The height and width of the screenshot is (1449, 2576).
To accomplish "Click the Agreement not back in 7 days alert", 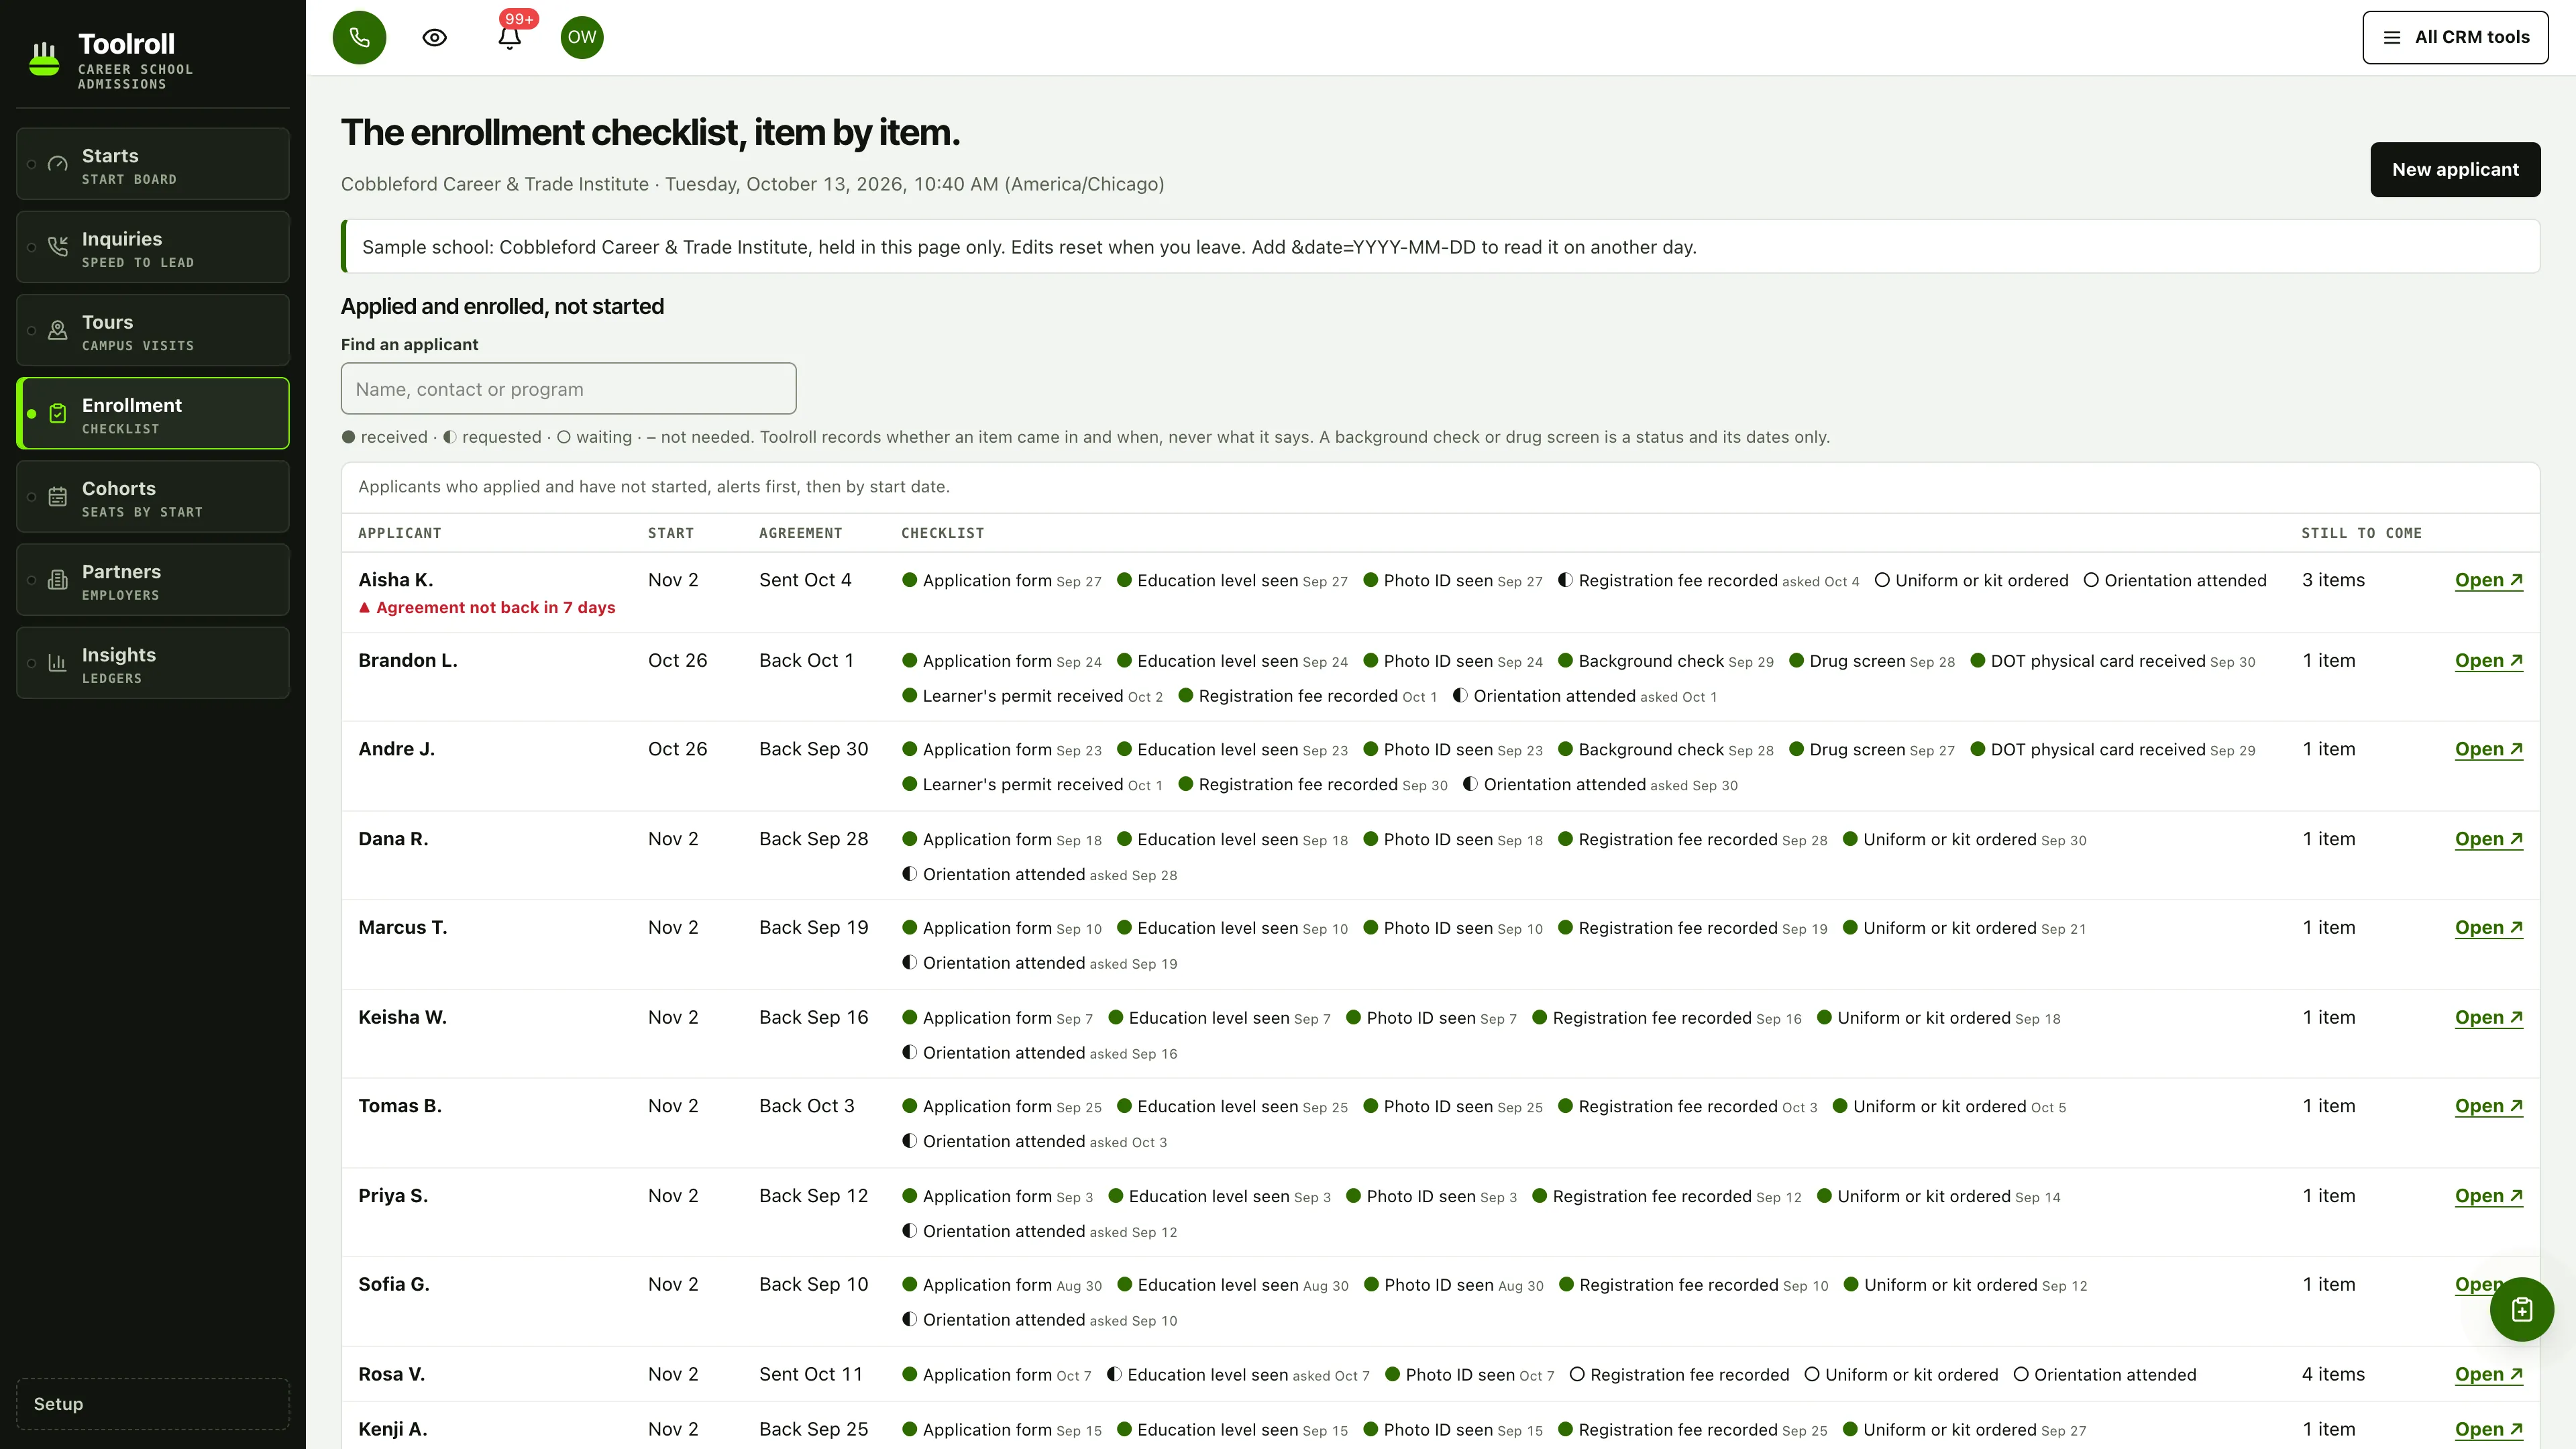I will point(487,608).
